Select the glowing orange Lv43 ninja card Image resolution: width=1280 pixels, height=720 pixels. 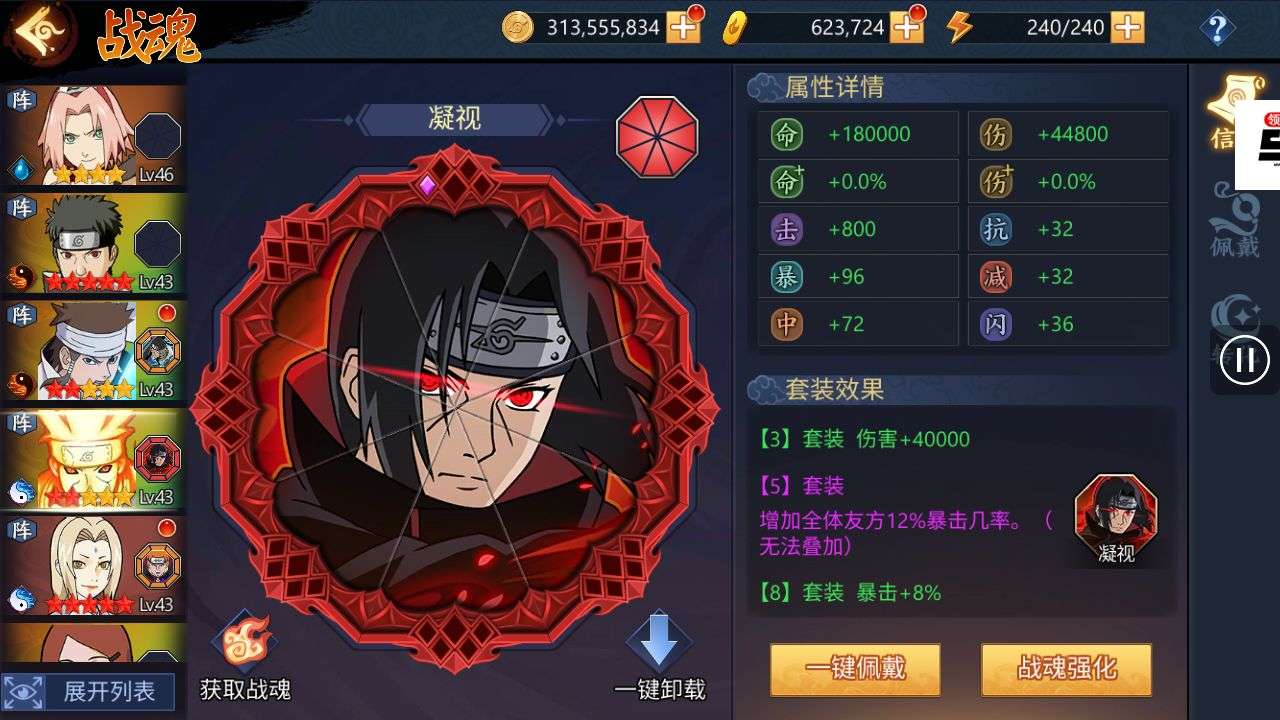click(x=93, y=459)
